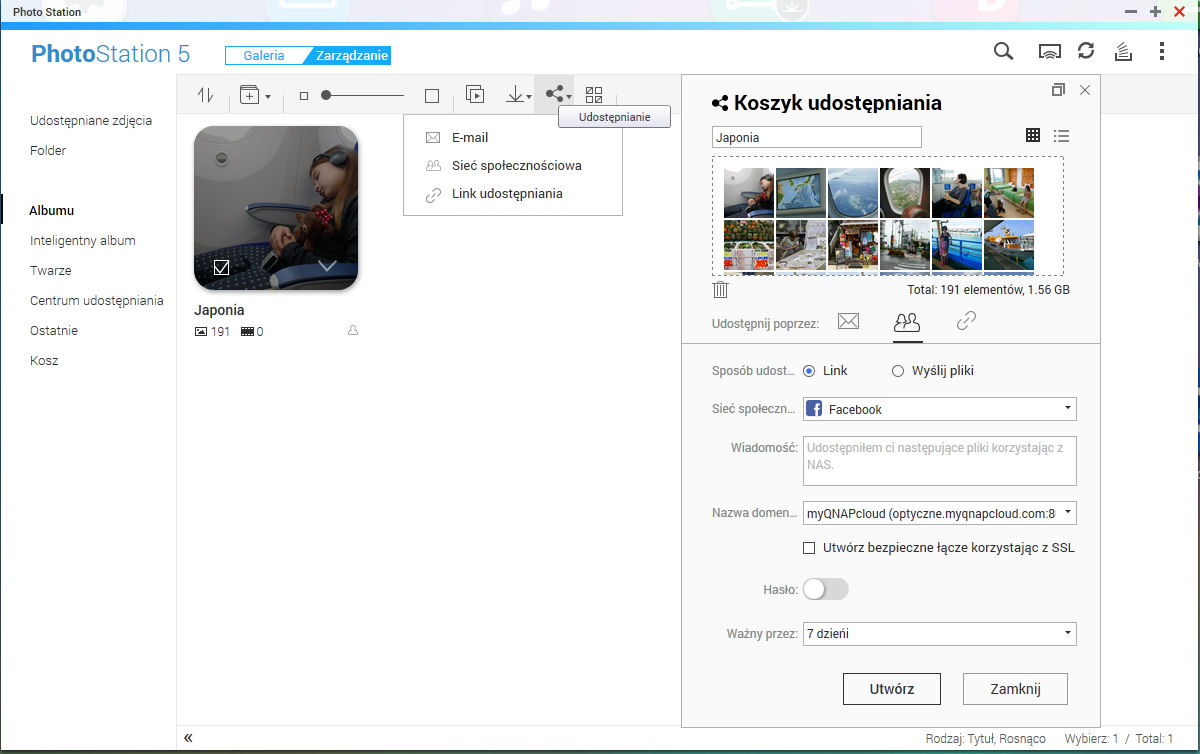Close the Koszyk udostępniania panel

click(1085, 90)
